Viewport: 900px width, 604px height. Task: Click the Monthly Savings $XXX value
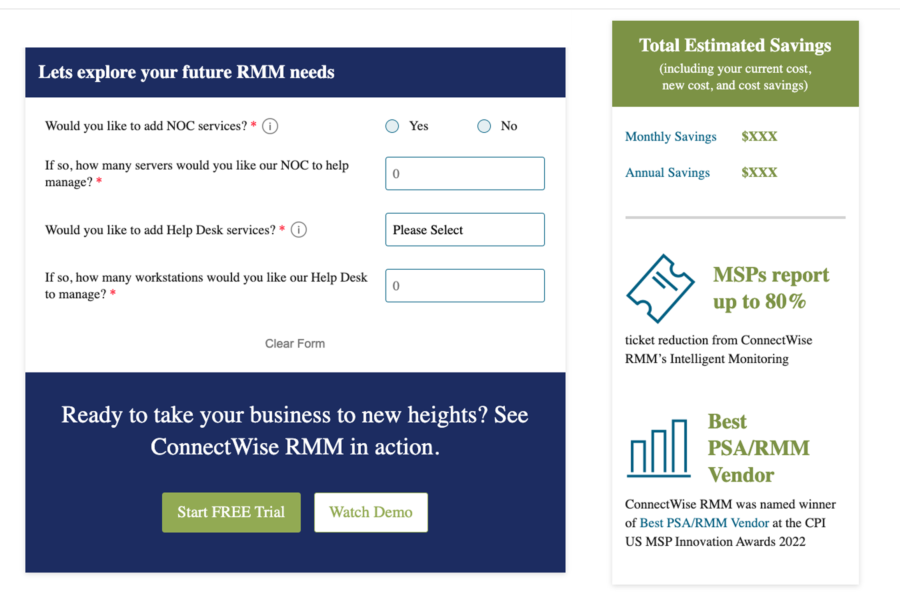pyautogui.click(x=759, y=137)
